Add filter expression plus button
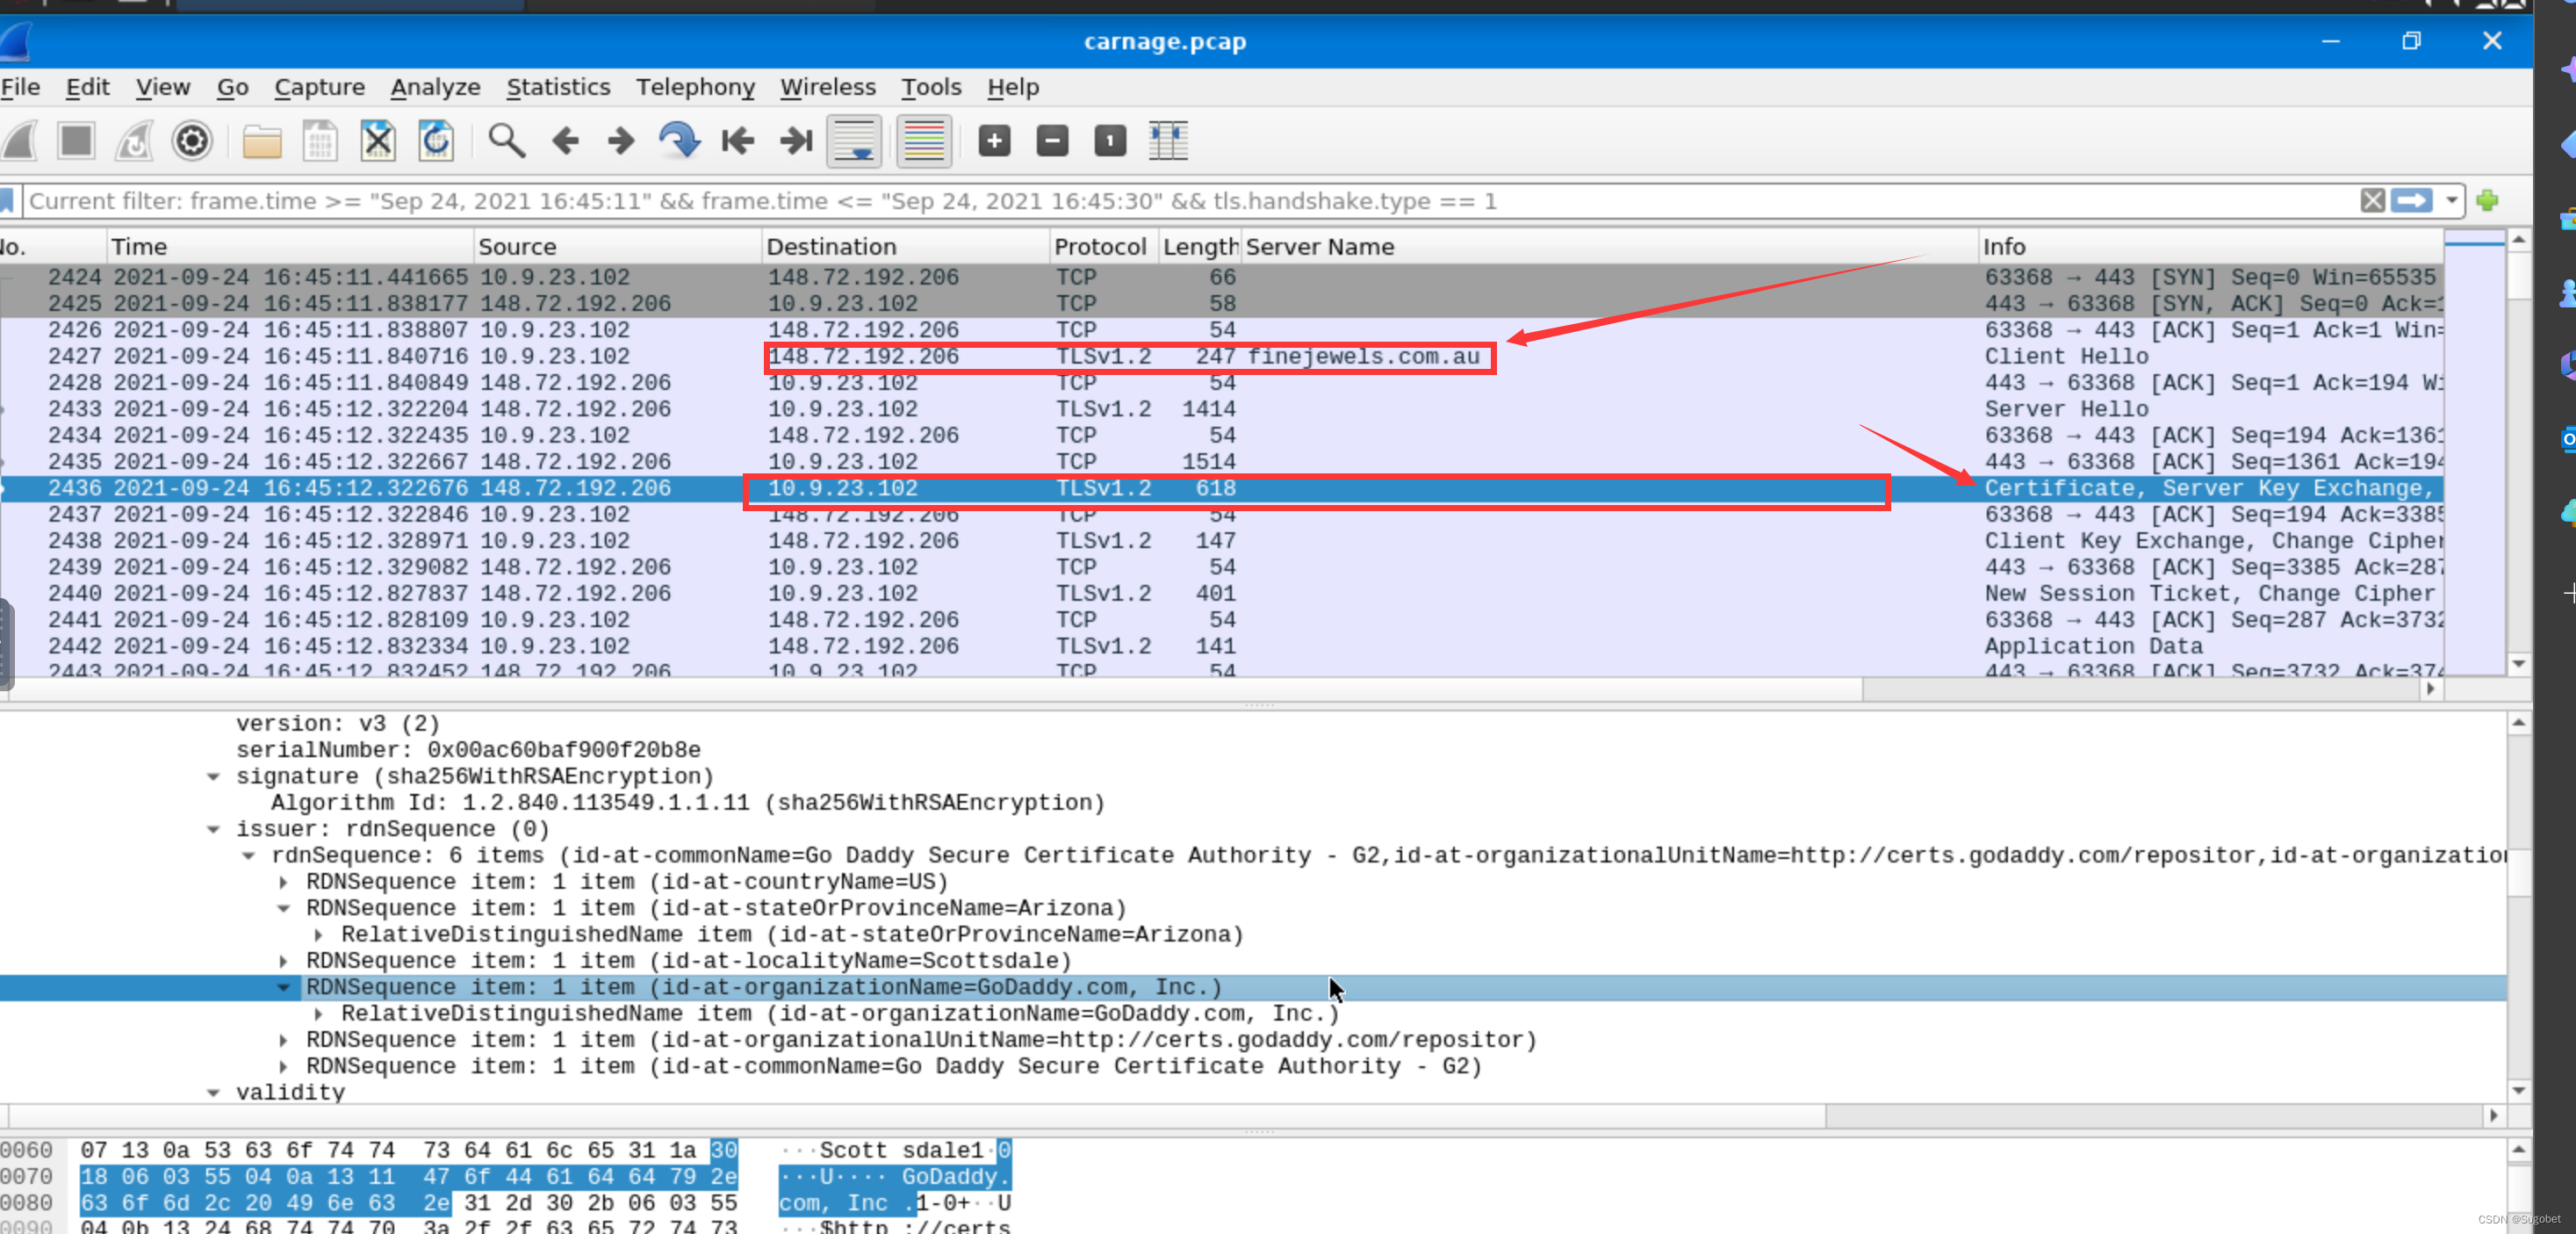 click(x=2487, y=201)
